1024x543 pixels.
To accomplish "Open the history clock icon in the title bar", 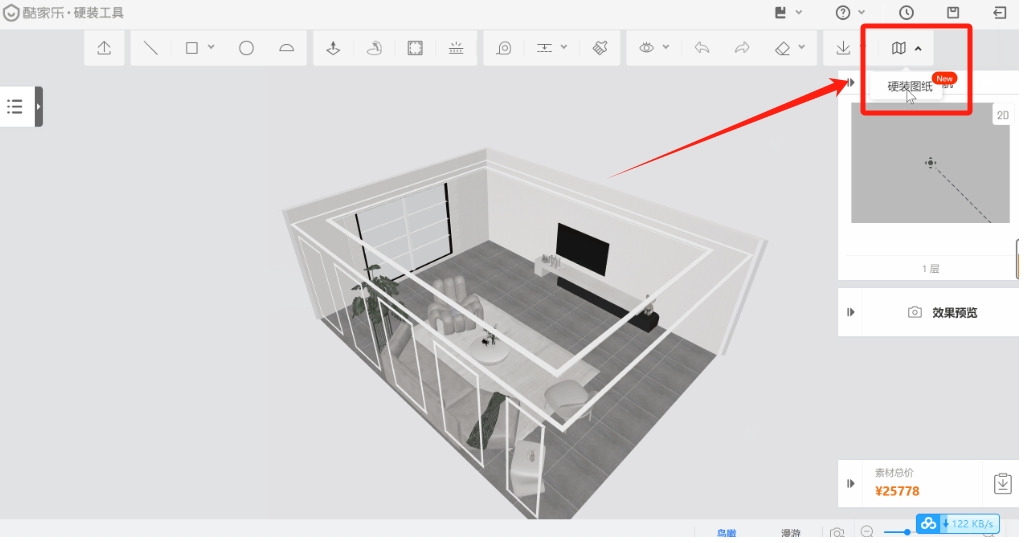I will coord(906,13).
